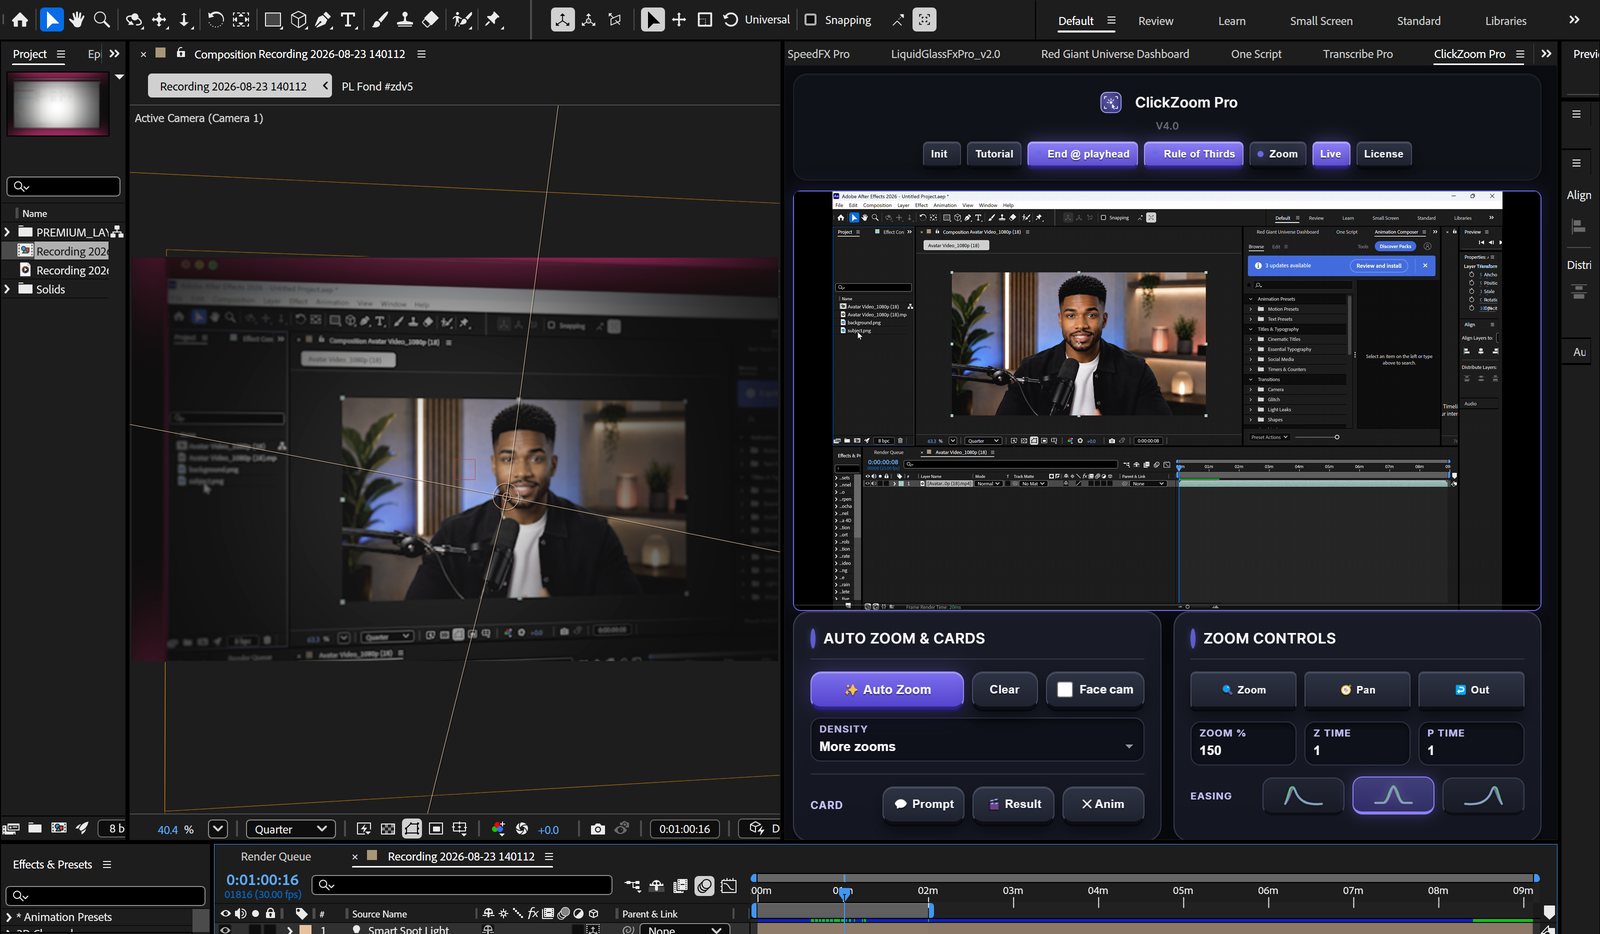Viewport: 1600px width, 934px height.
Task: Take a snapshot with the camera icon
Action: click(598, 829)
